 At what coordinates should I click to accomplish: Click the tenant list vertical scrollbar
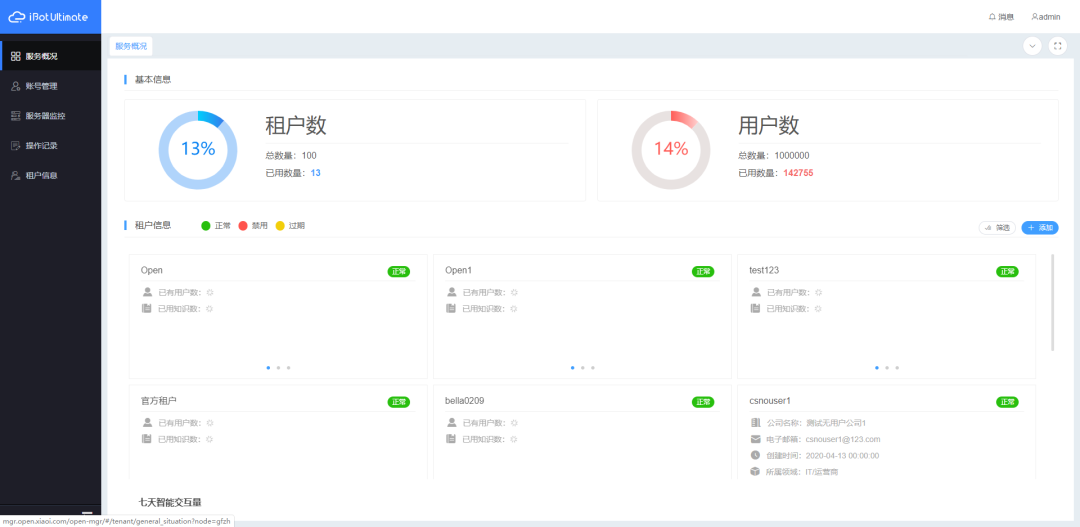point(1052,302)
